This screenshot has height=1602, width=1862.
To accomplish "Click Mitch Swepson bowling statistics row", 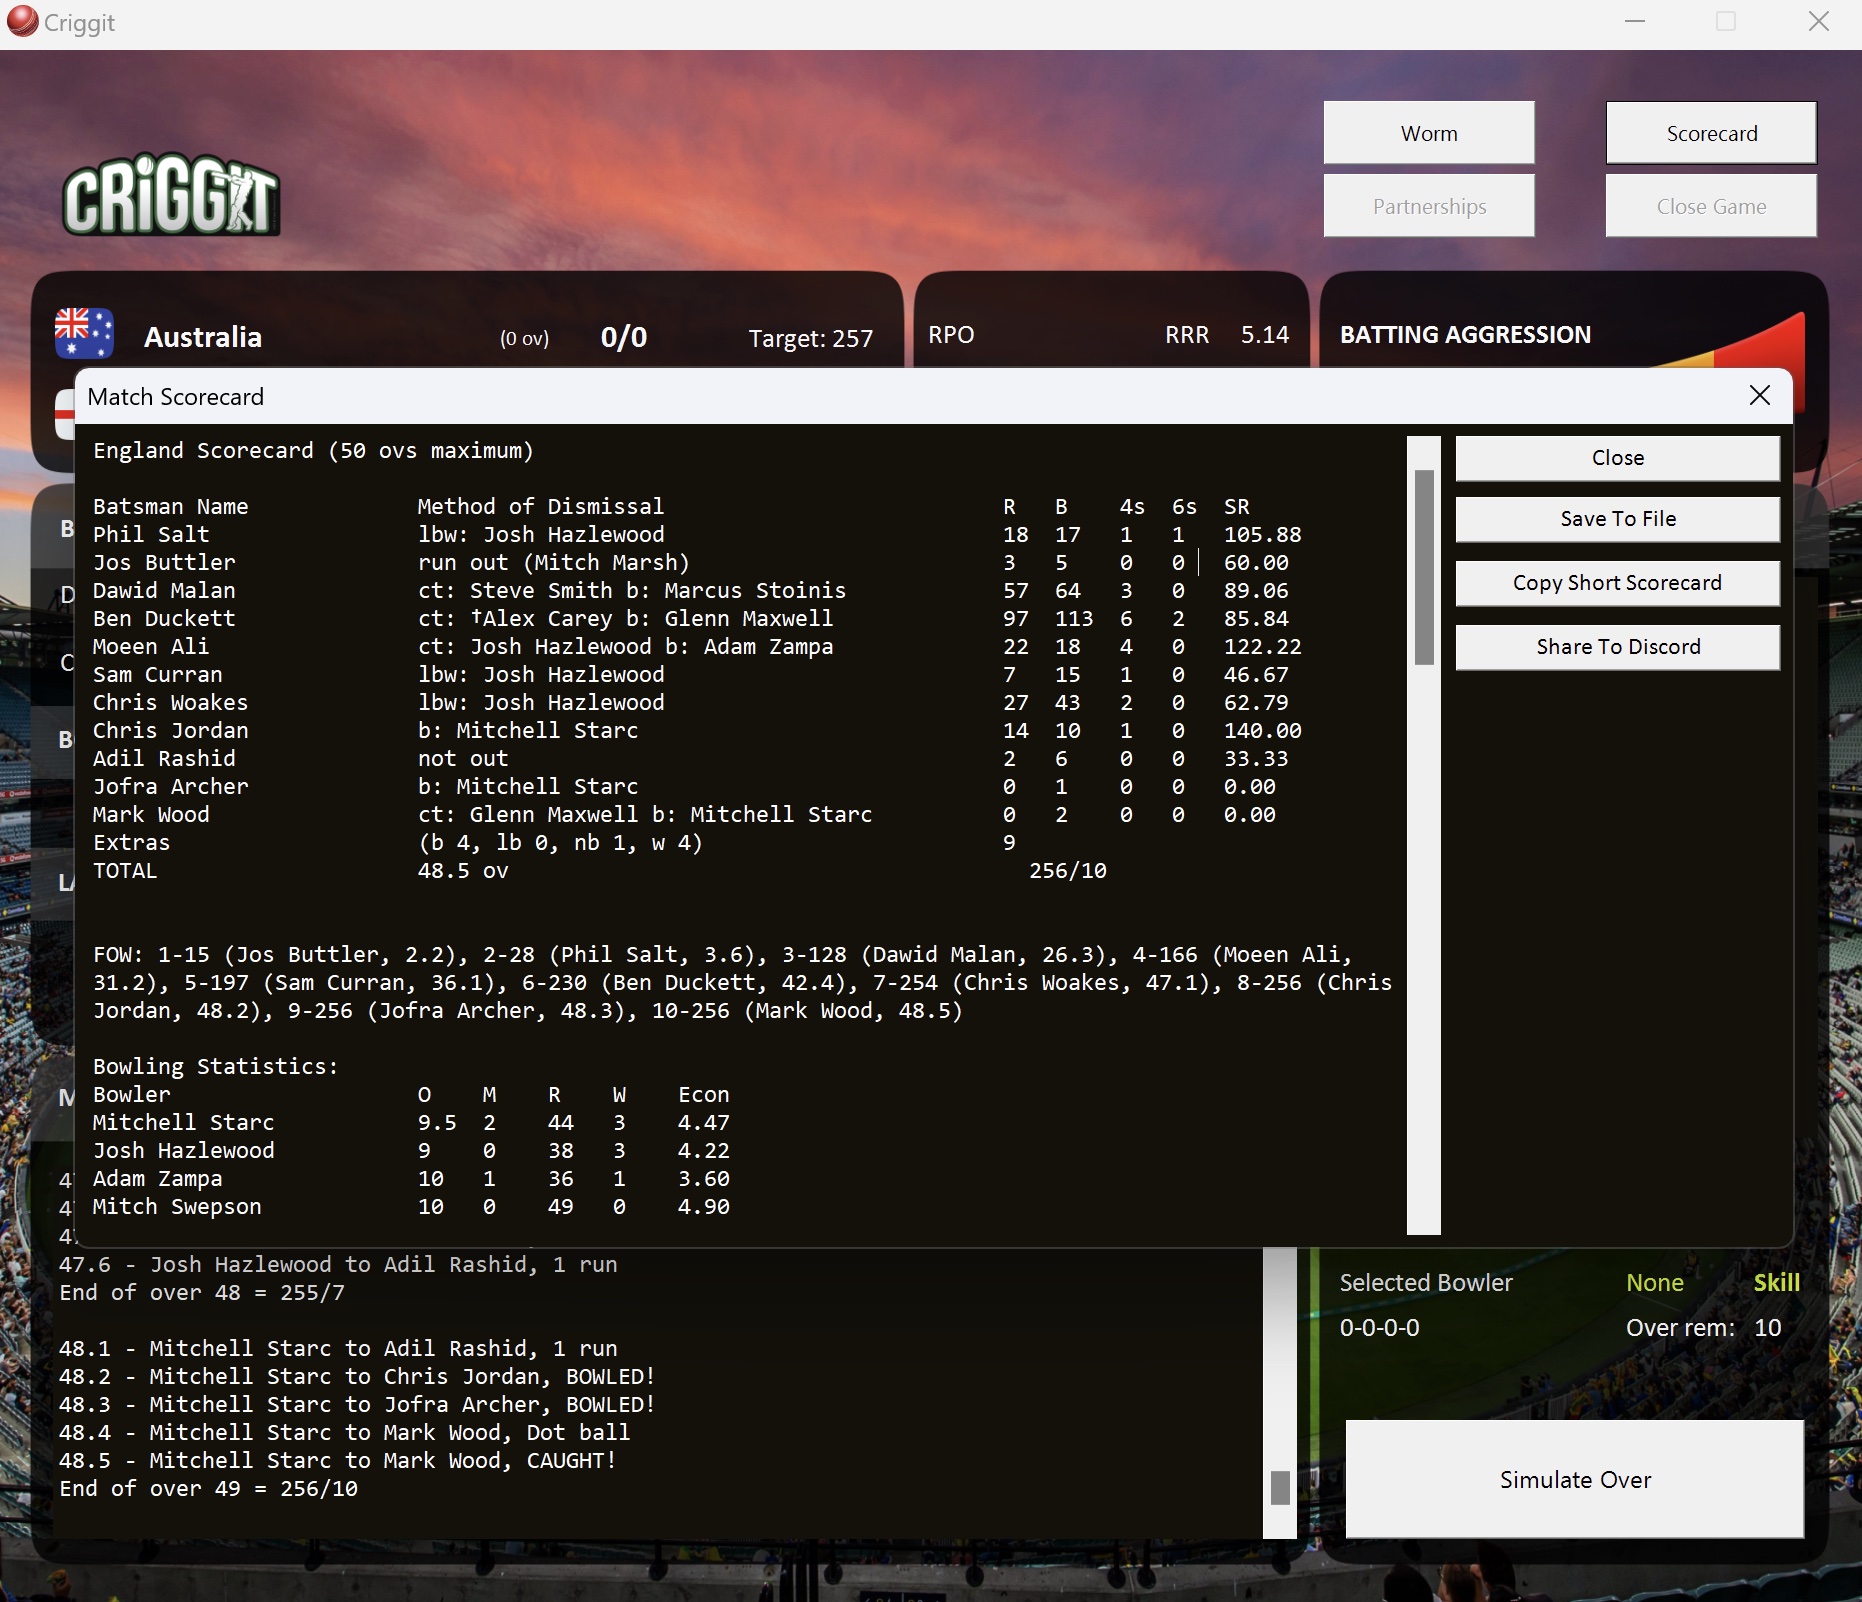I will click(411, 1207).
